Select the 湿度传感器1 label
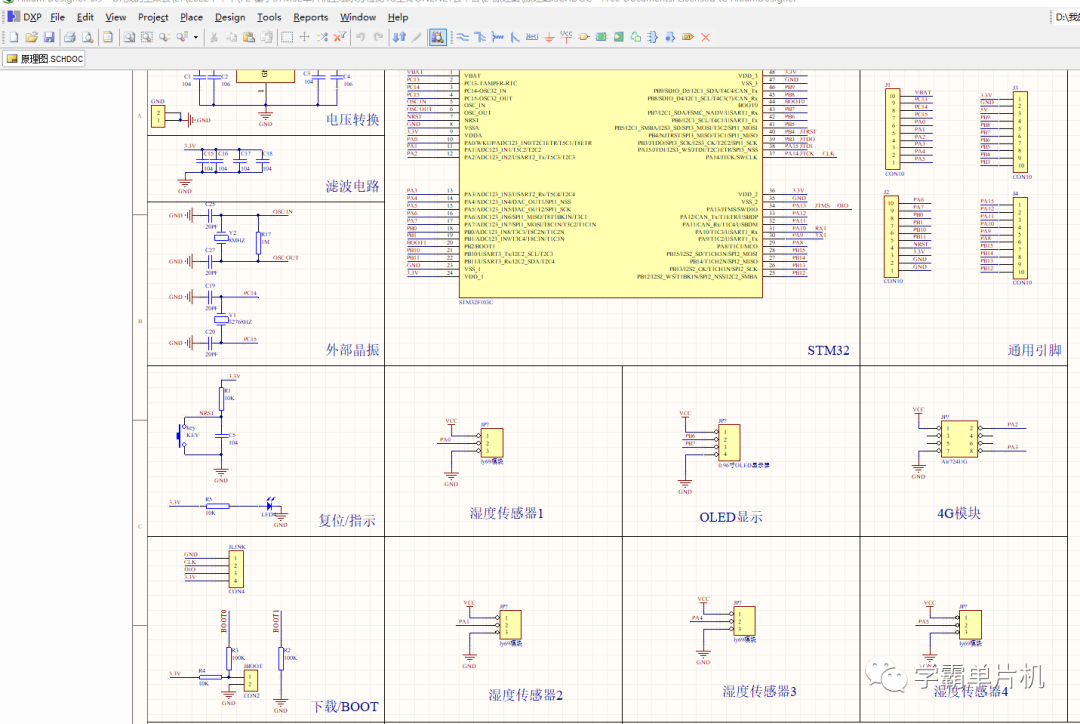Screen dimensions: 1080x724 pyautogui.click(x=507, y=513)
